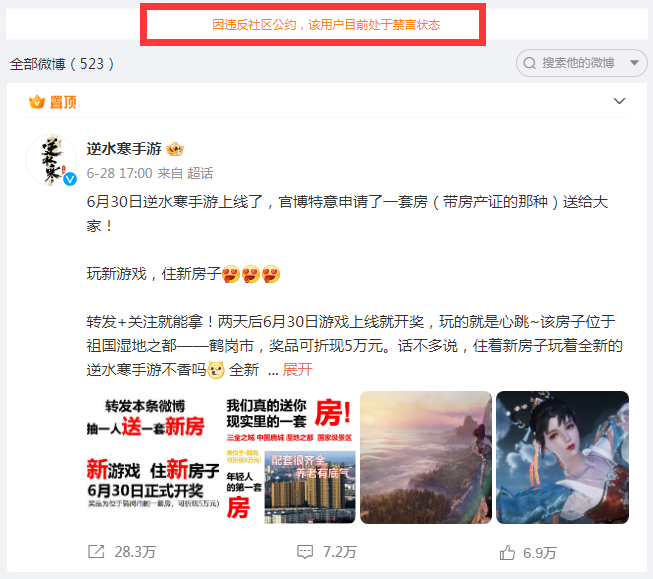Like the post with thumbs-up icon

507,553
